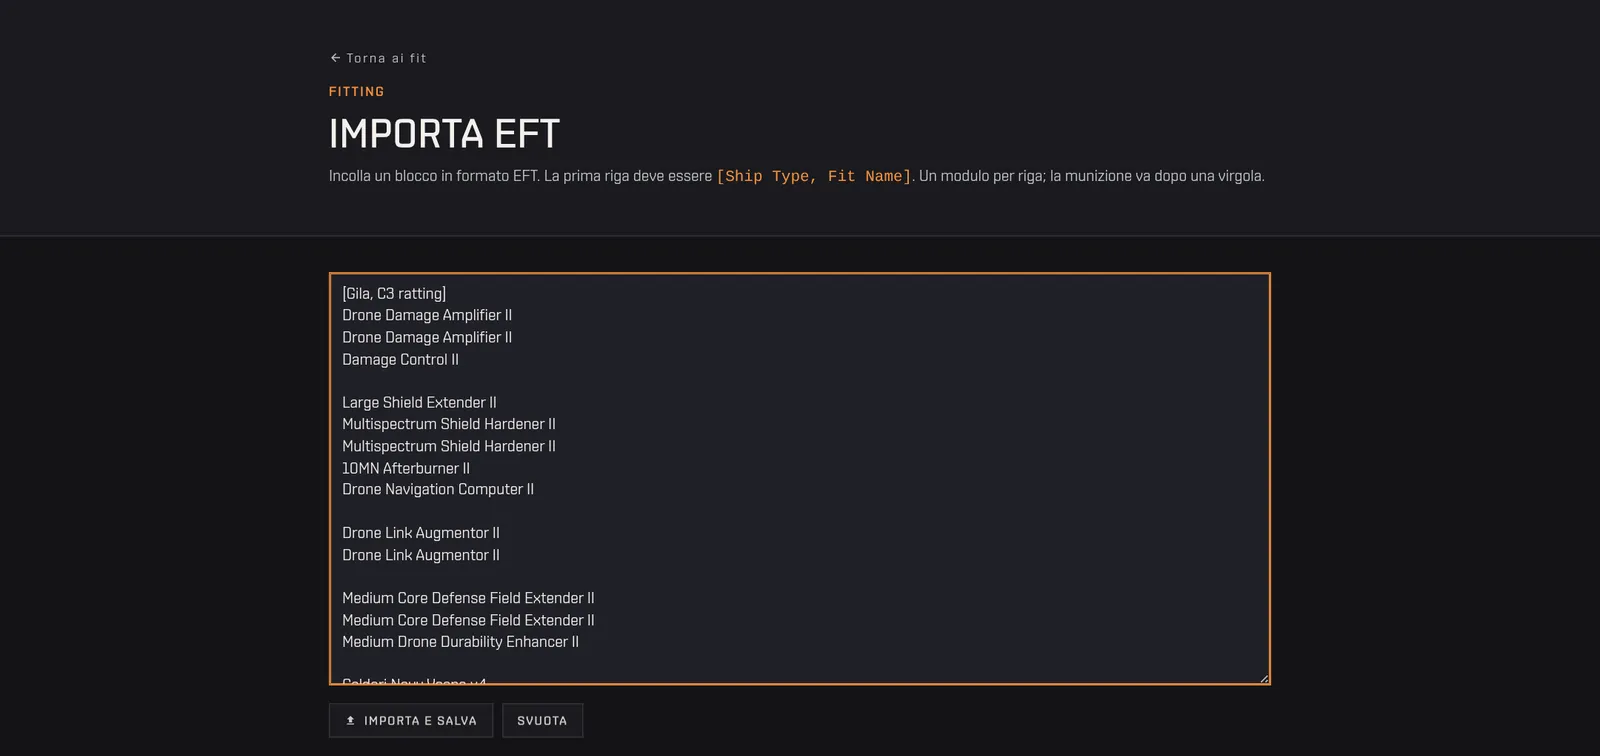Click the back arrow icon near Torna ai fit

click(336, 58)
